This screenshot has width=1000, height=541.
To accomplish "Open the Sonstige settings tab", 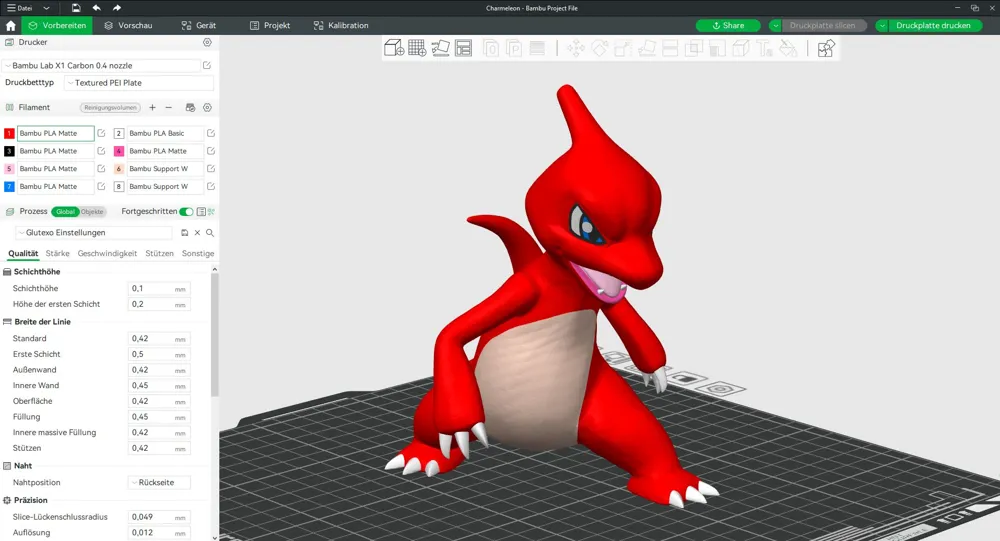I will click(x=198, y=253).
